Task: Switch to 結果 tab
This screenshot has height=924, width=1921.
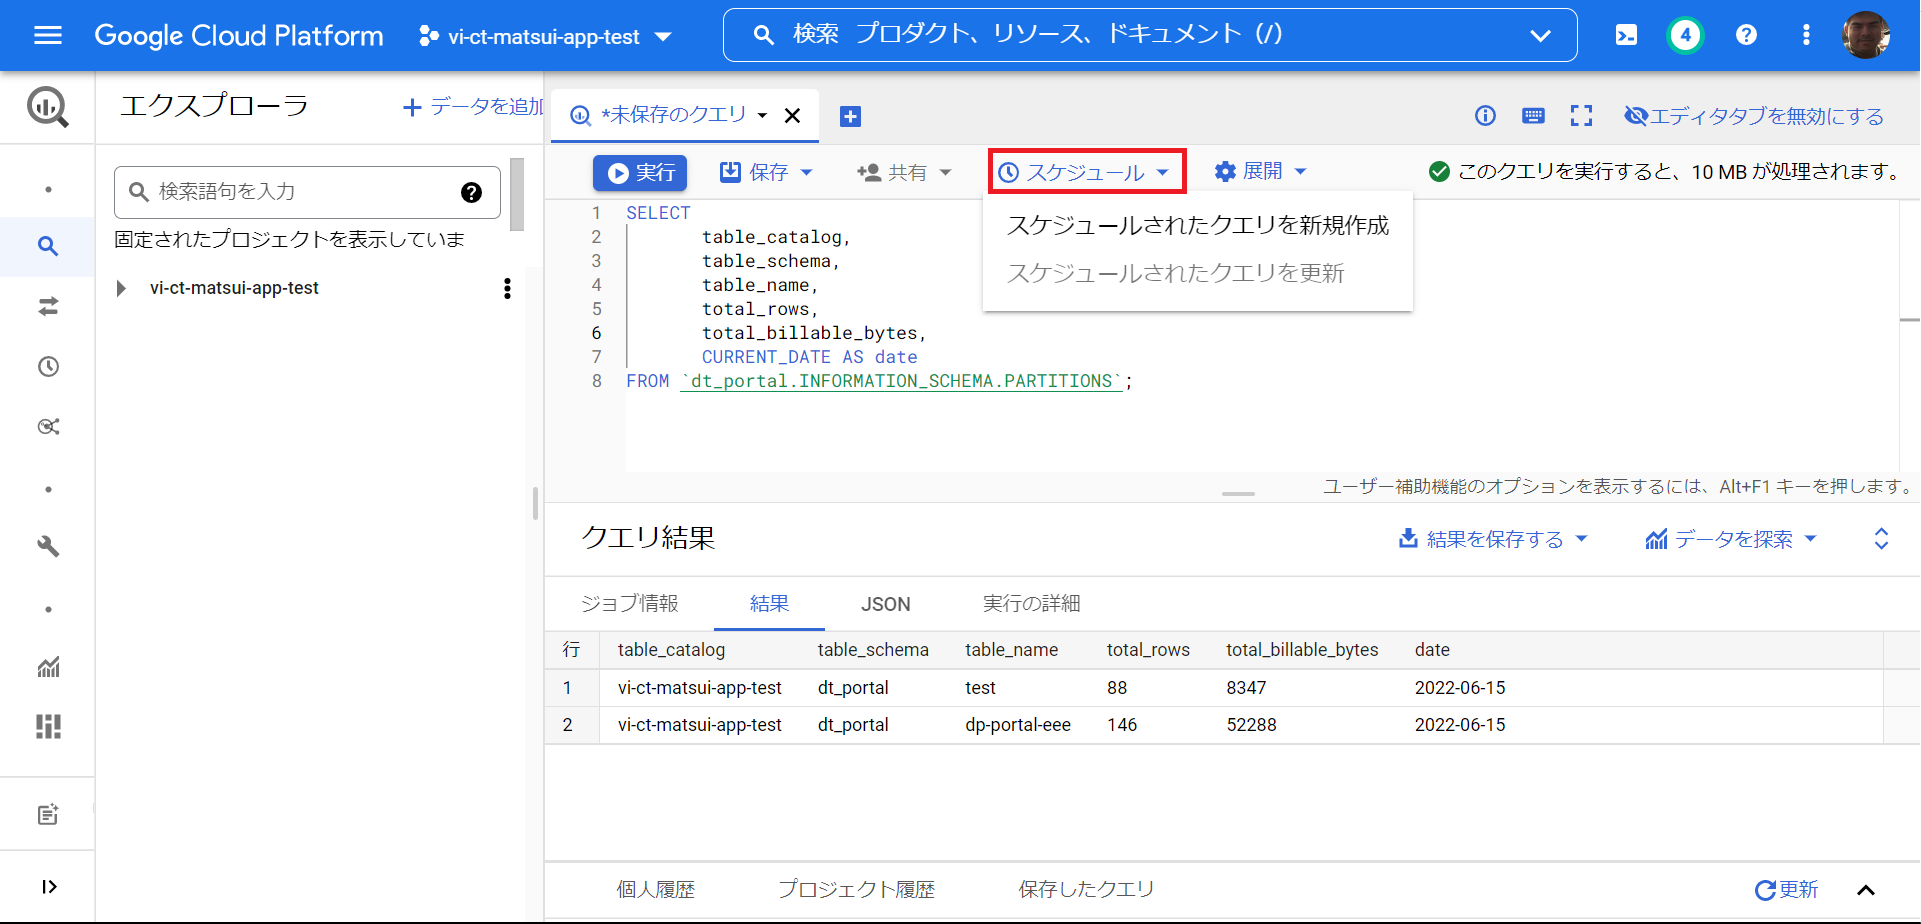Action: point(769,603)
